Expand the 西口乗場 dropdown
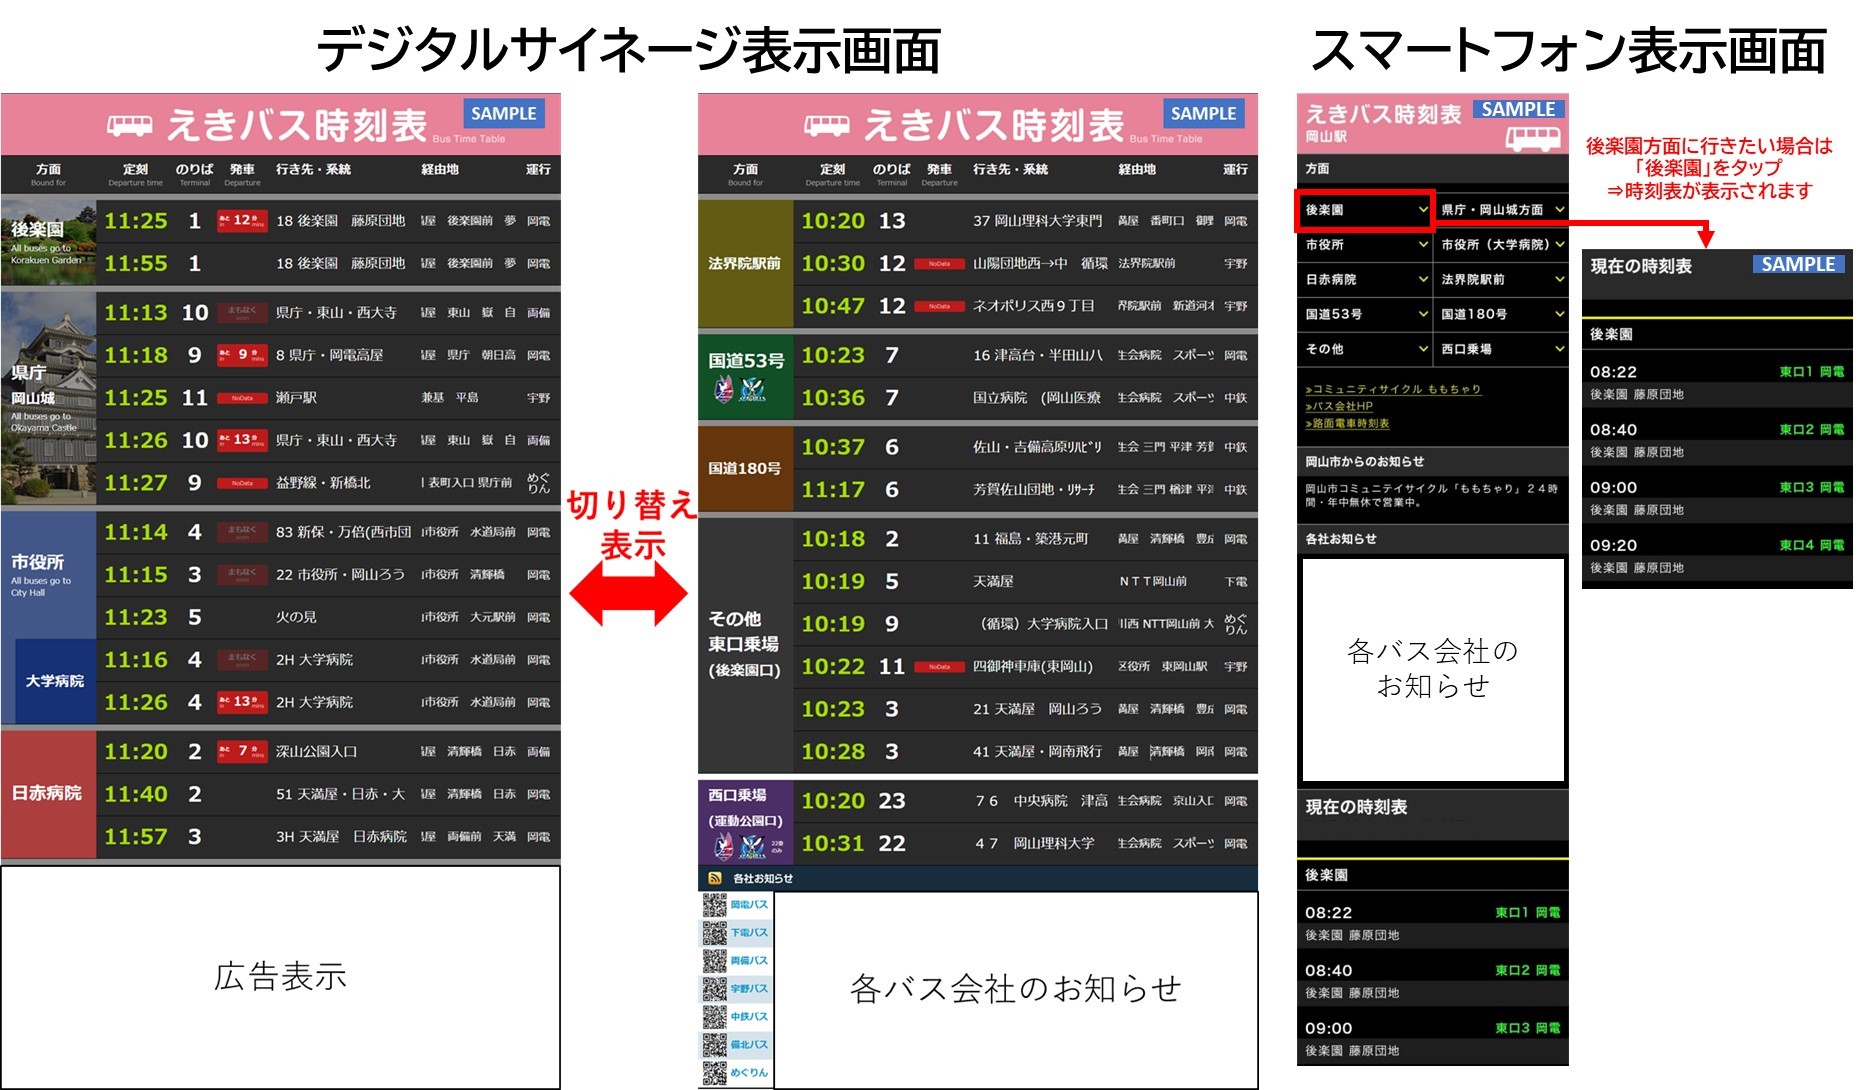 [x=1502, y=349]
